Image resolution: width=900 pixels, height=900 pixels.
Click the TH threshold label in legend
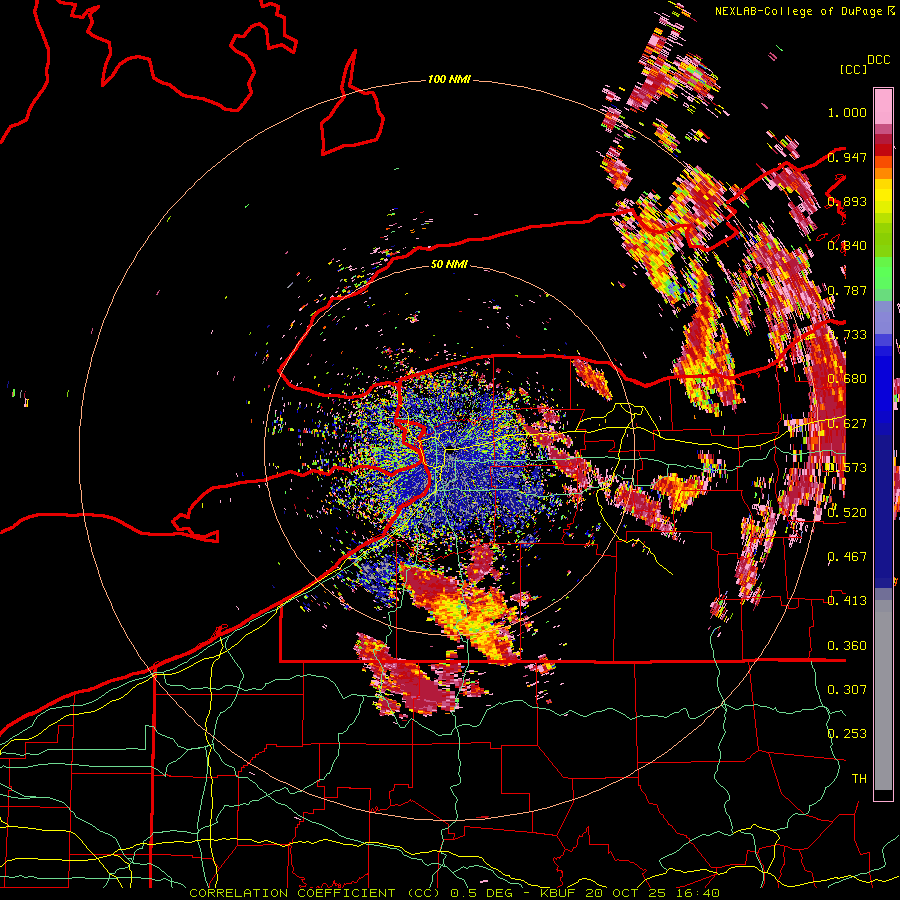(x=859, y=779)
